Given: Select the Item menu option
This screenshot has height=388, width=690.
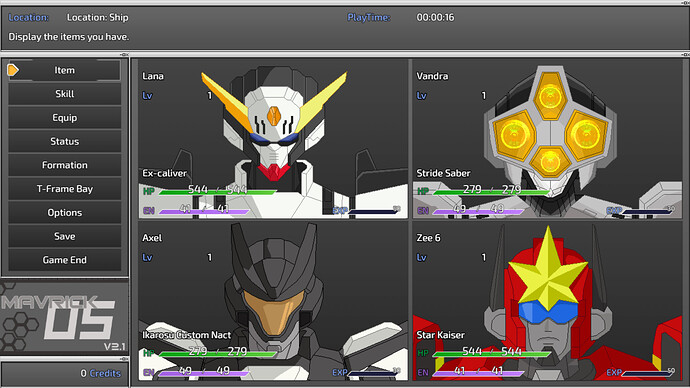Looking at the screenshot, I should point(64,70).
